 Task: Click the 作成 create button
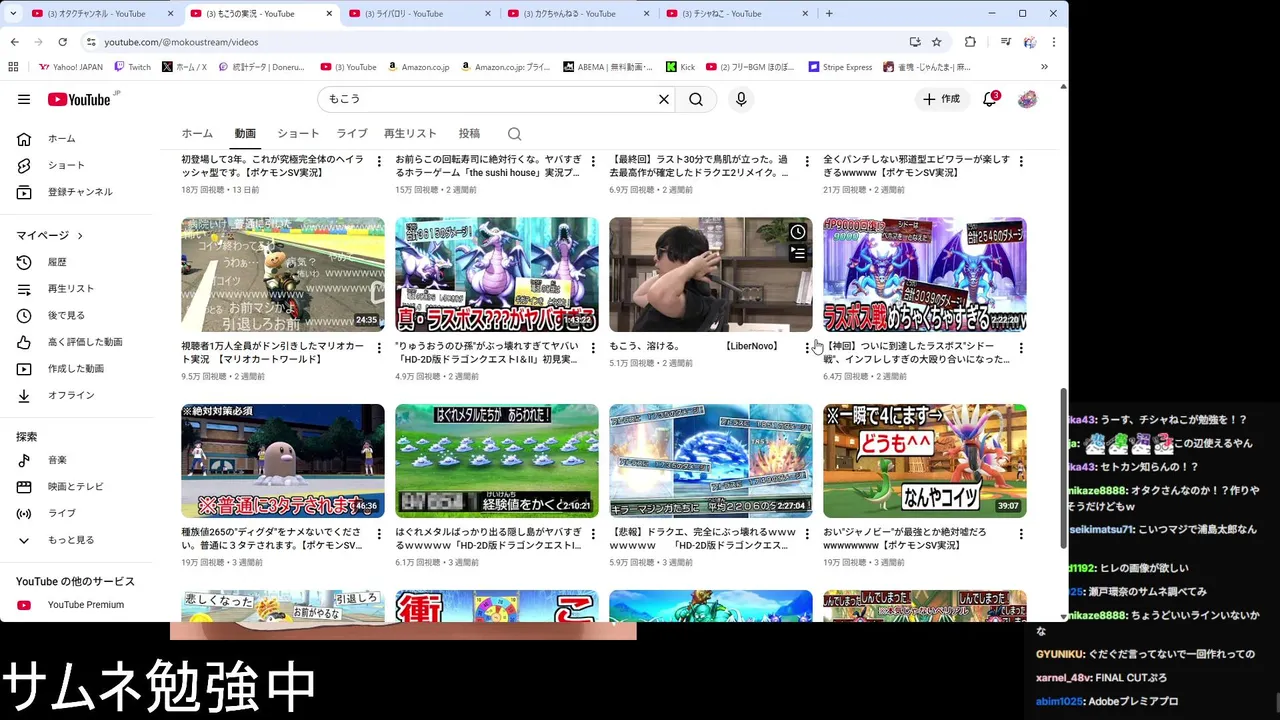(941, 99)
